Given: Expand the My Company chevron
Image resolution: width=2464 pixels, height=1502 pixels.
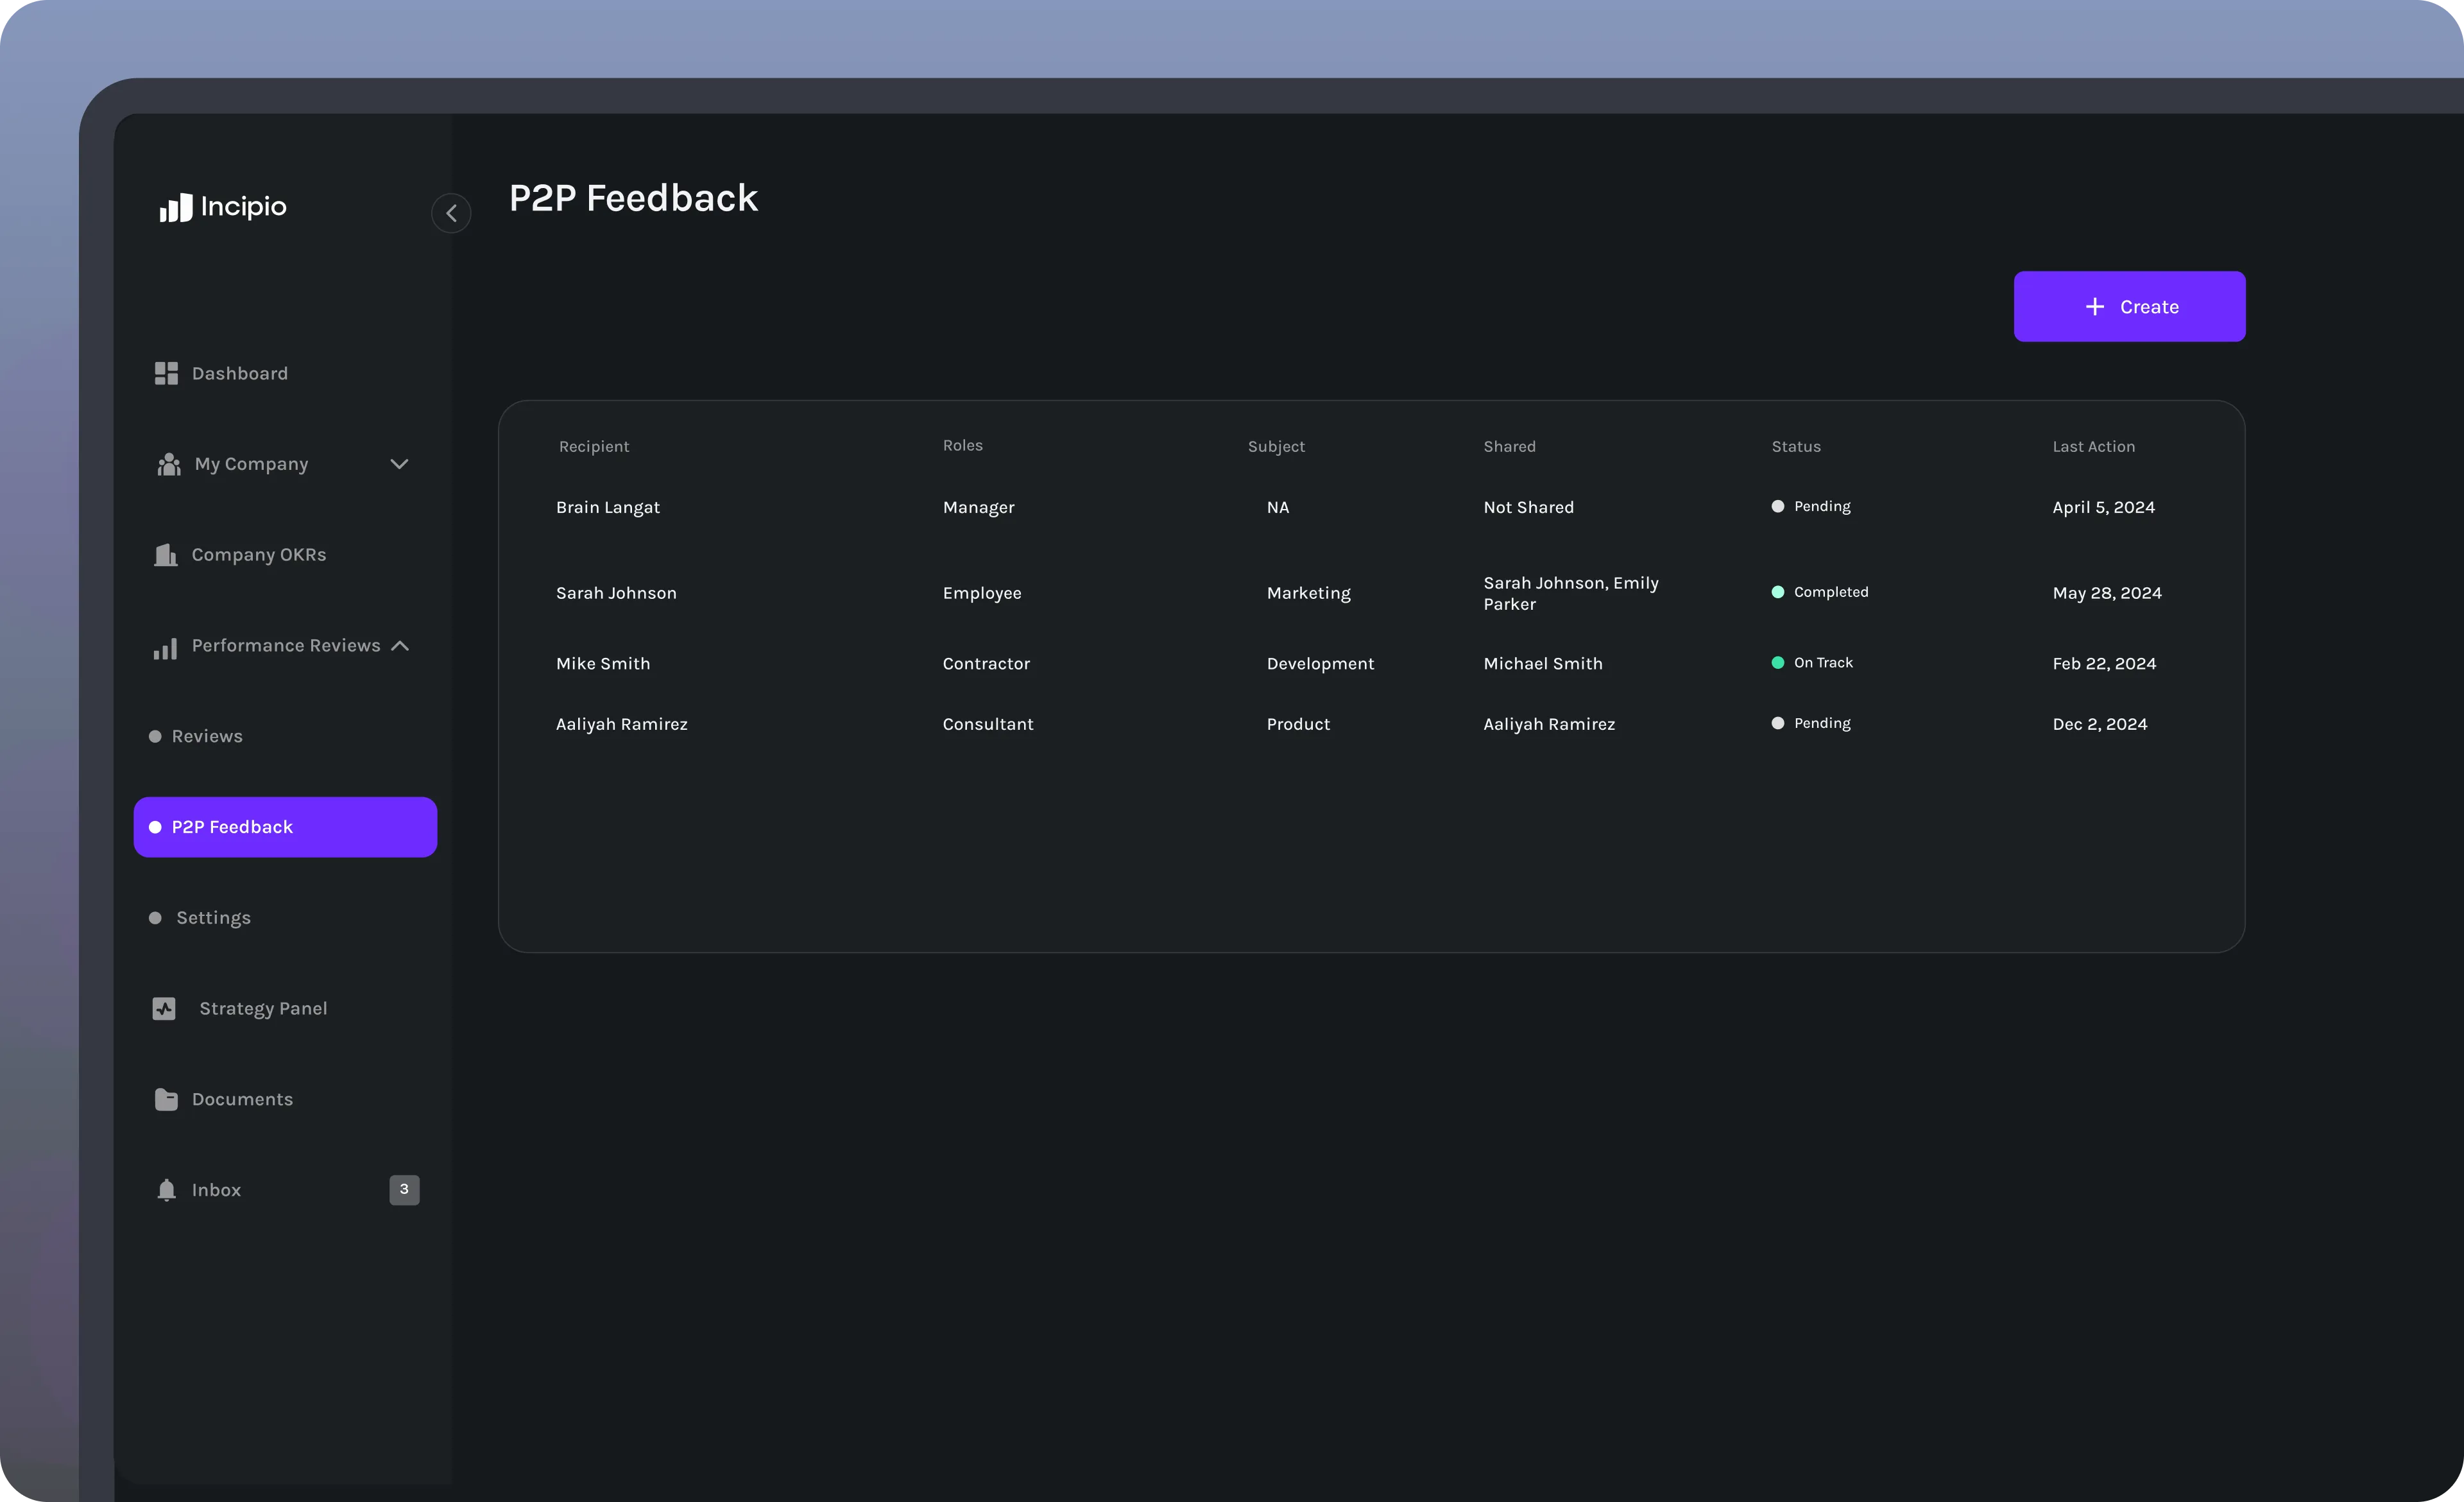Looking at the screenshot, I should [x=399, y=464].
